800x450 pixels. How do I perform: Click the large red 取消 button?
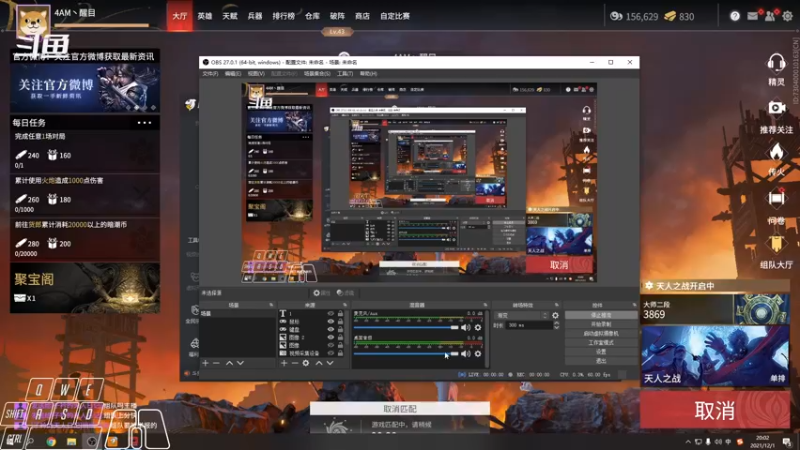715,410
